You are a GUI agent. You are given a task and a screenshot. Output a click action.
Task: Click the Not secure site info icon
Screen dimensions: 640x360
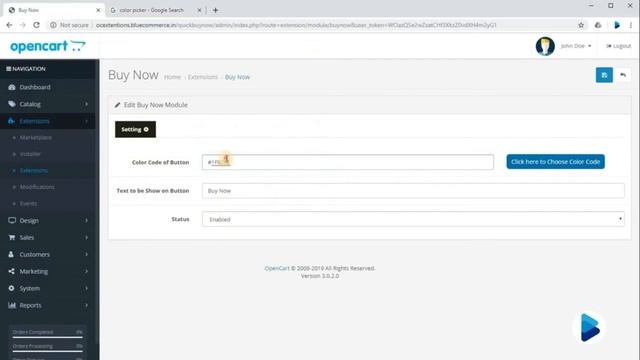point(53,25)
